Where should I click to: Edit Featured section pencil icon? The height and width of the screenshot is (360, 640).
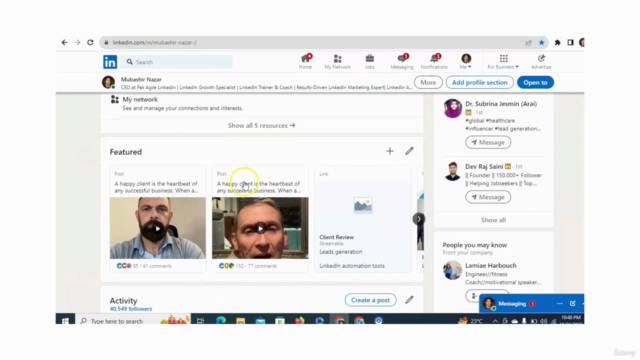409,151
